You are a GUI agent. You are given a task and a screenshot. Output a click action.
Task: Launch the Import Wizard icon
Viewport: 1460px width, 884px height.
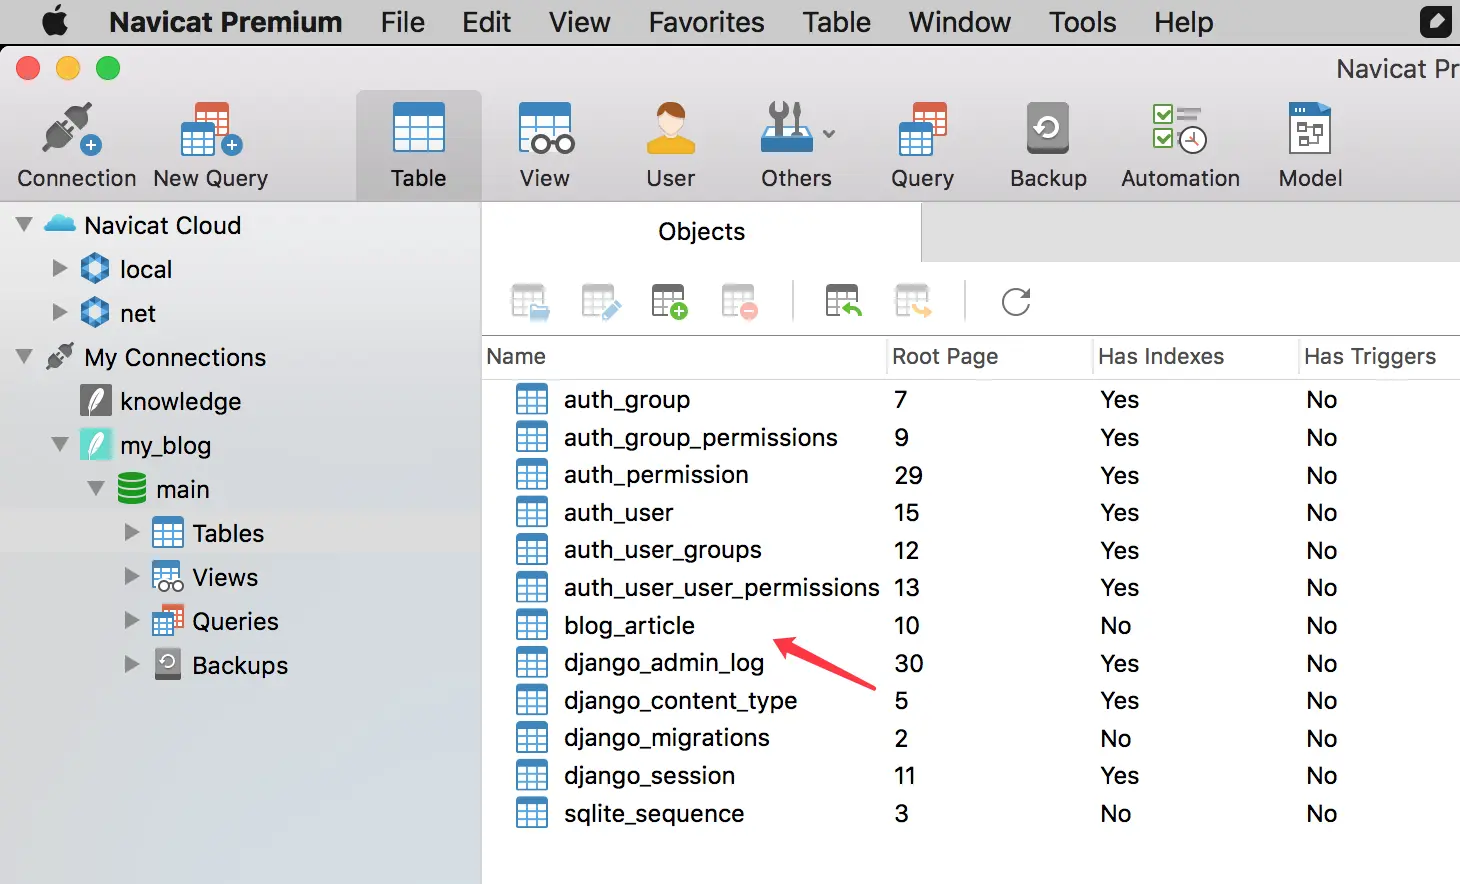point(844,301)
